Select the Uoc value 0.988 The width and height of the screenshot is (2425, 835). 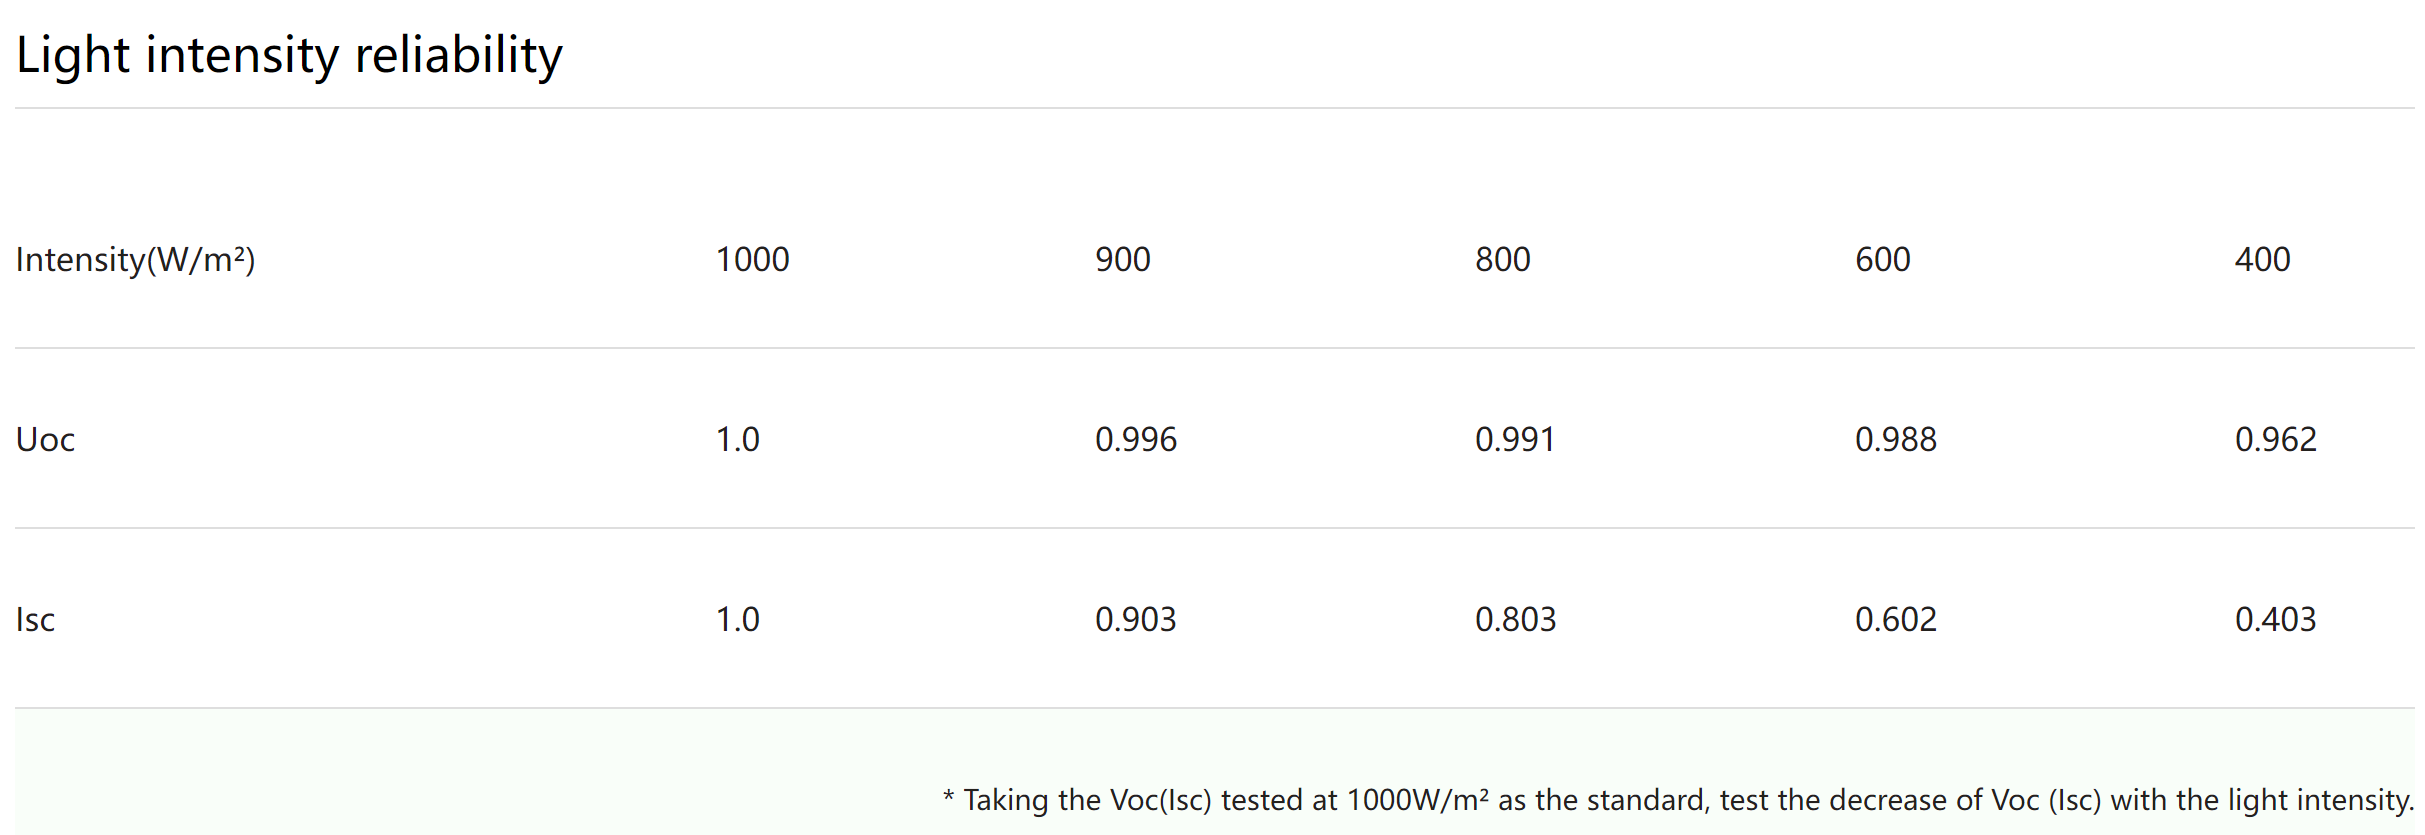(1896, 440)
